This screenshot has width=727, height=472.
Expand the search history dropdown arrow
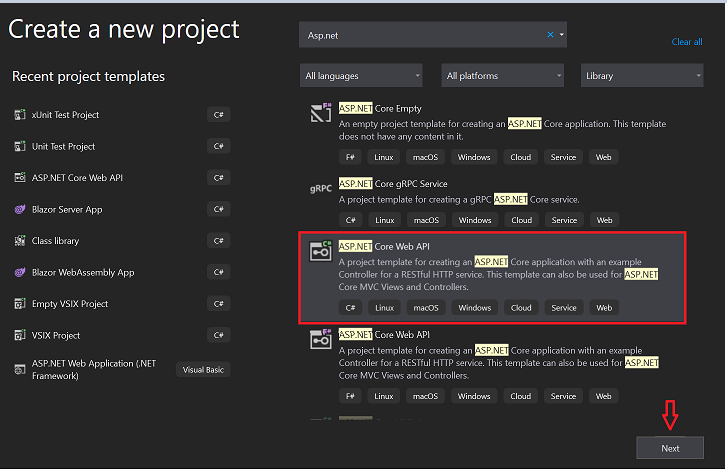[561, 34]
